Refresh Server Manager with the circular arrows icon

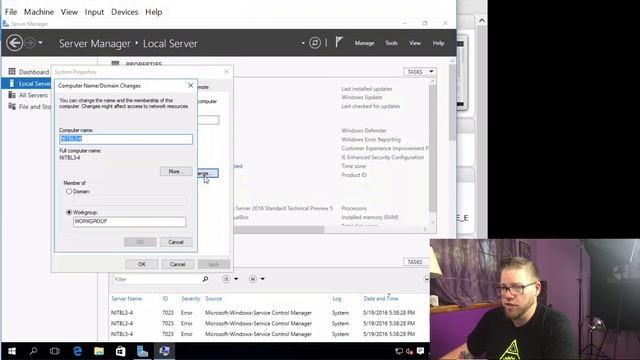pos(315,43)
